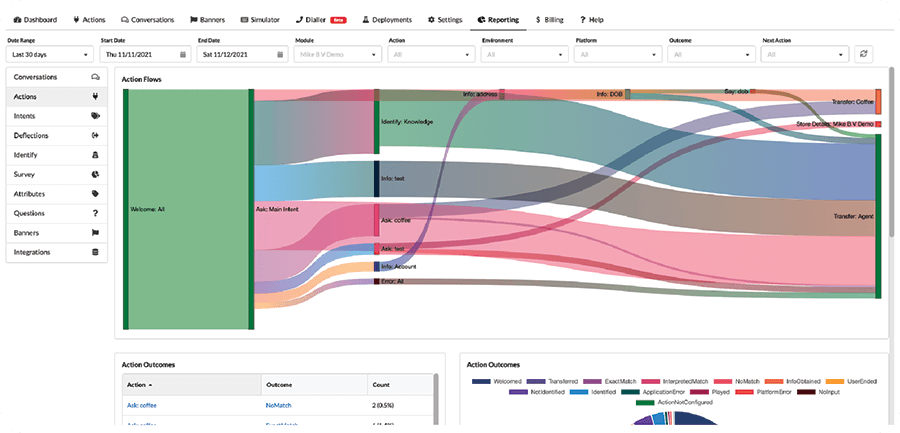The image size is (900, 433).
Task: Open the End Date calendar icon
Action: pos(280,55)
